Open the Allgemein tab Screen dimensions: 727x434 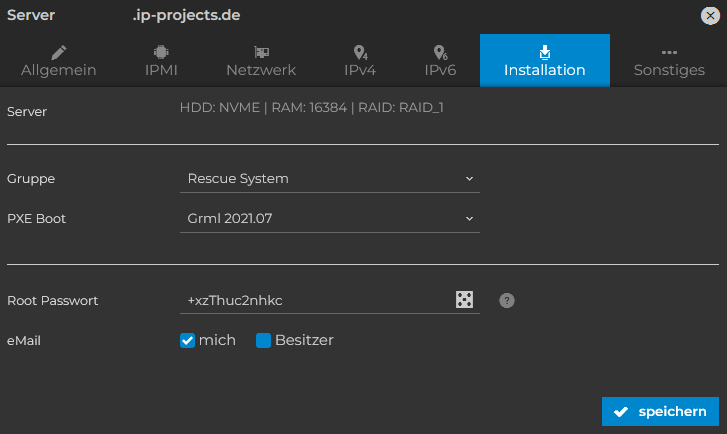click(x=59, y=60)
